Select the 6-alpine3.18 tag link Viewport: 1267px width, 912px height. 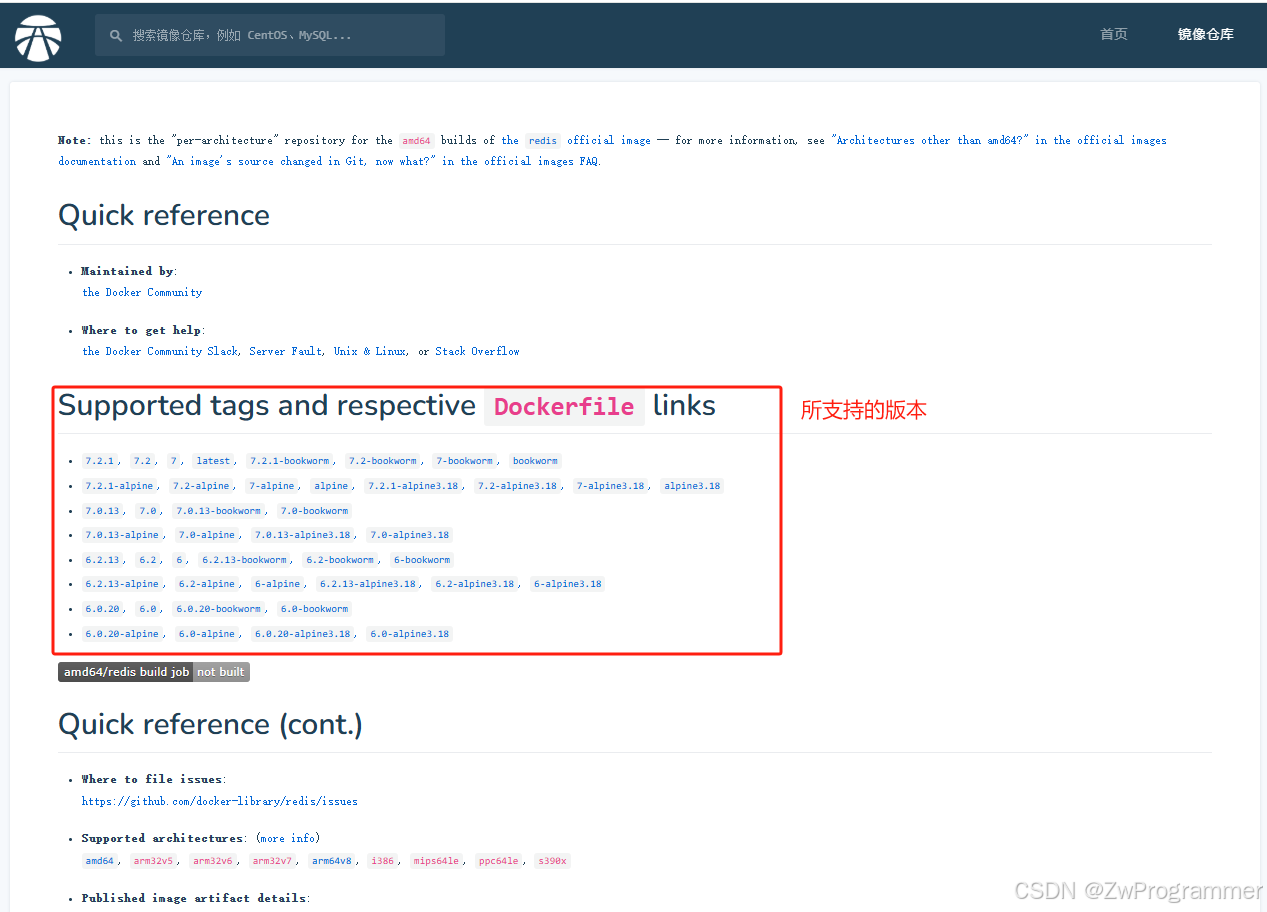[568, 584]
